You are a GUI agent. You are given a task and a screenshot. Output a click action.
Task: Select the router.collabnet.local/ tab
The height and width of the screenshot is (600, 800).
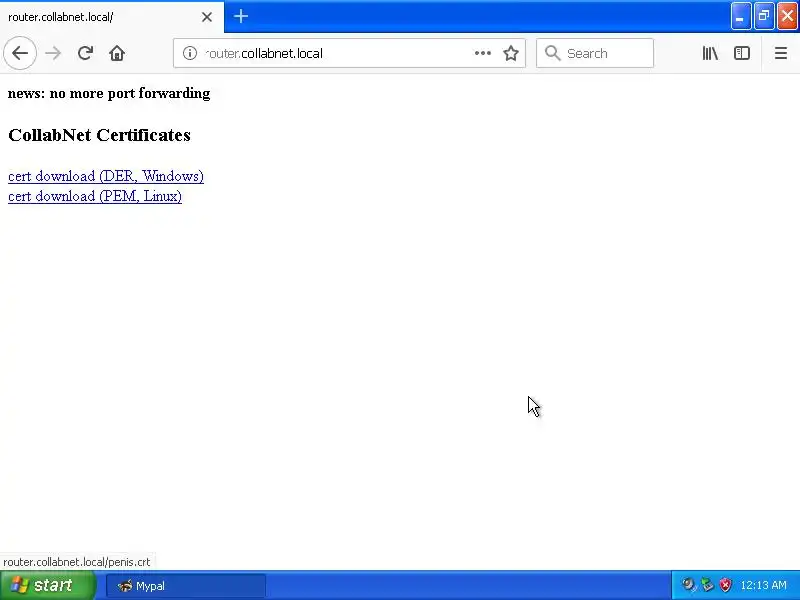pyautogui.click(x=112, y=17)
